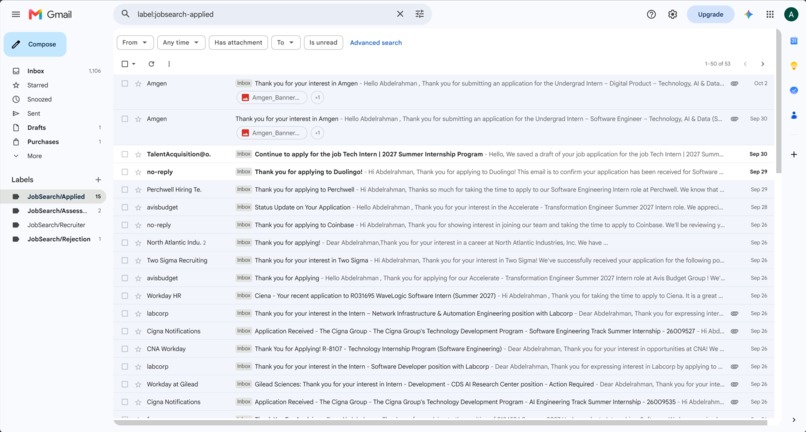
Task: Open Contacts side panel icon
Action: coord(794,115)
